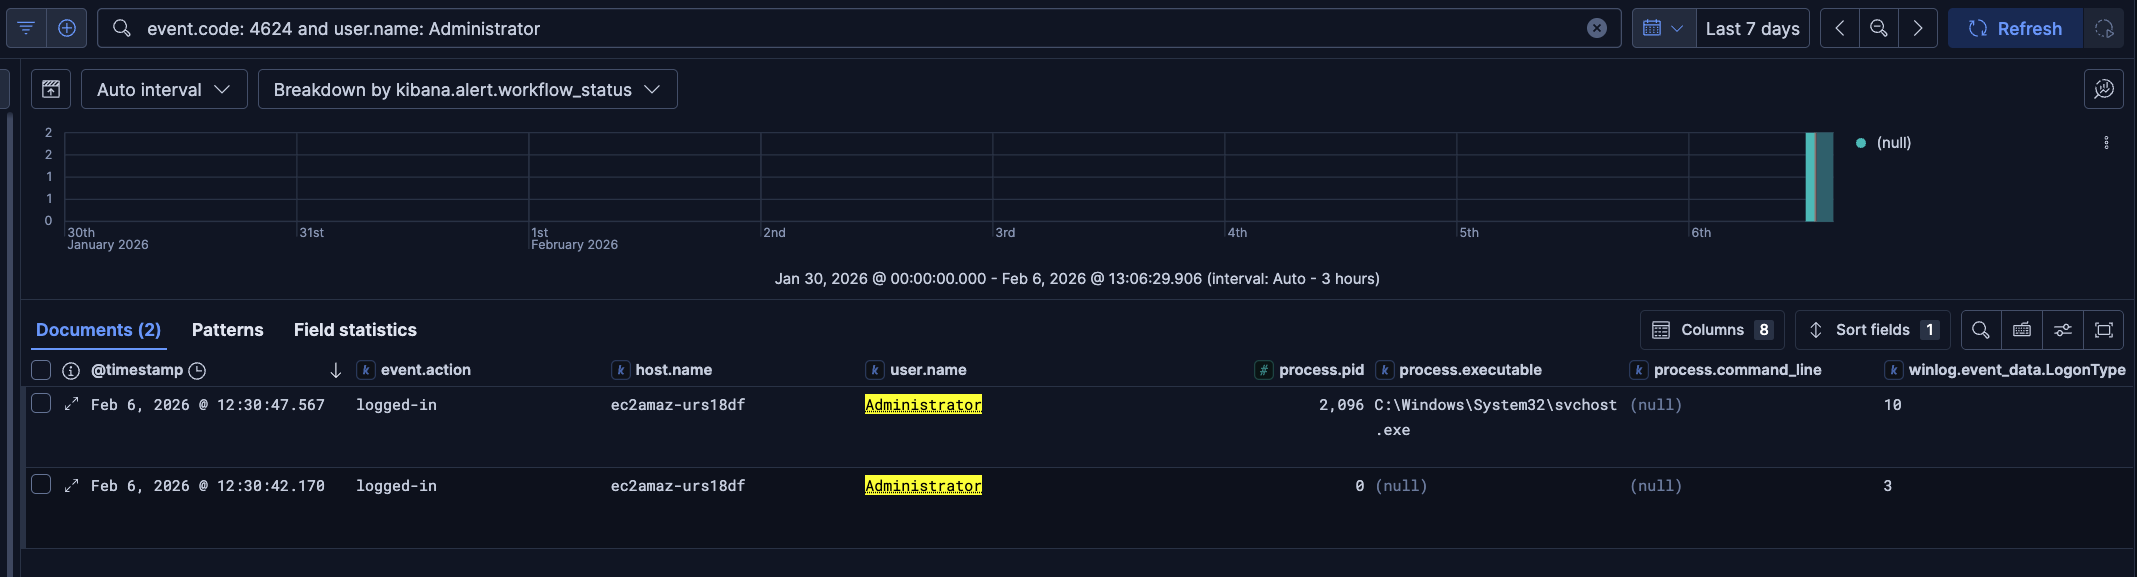Advance to next time window arrow
This screenshot has width=2137, height=577.
click(x=1917, y=28)
